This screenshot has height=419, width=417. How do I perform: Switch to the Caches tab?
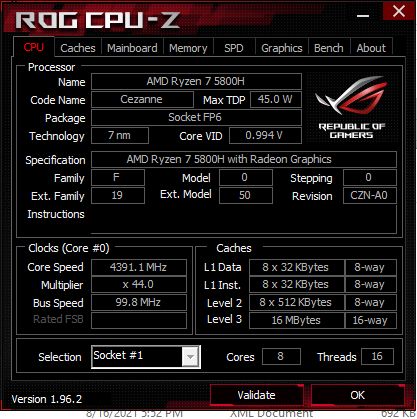78,48
